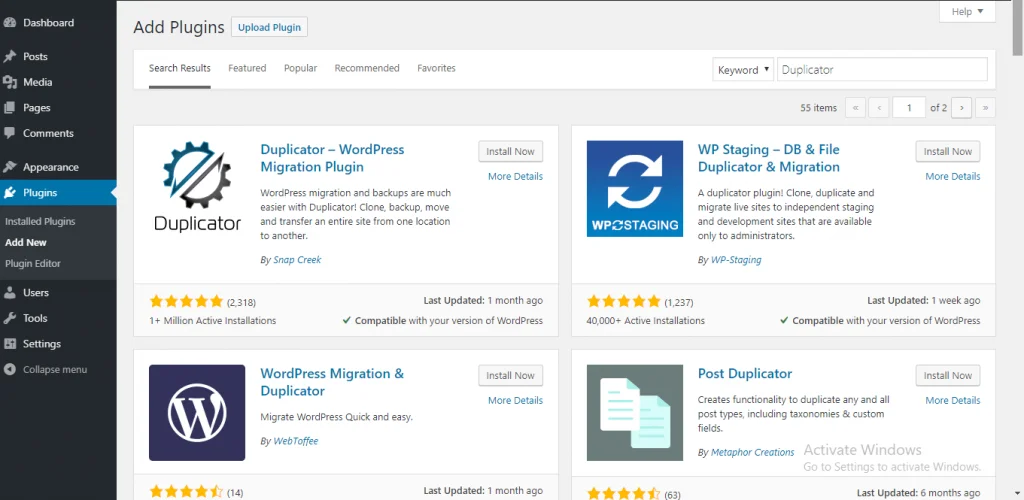Open the Keyword search type dropdown
Image resolution: width=1024 pixels, height=500 pixels.
pyautogui.click(x=744, y=70)
